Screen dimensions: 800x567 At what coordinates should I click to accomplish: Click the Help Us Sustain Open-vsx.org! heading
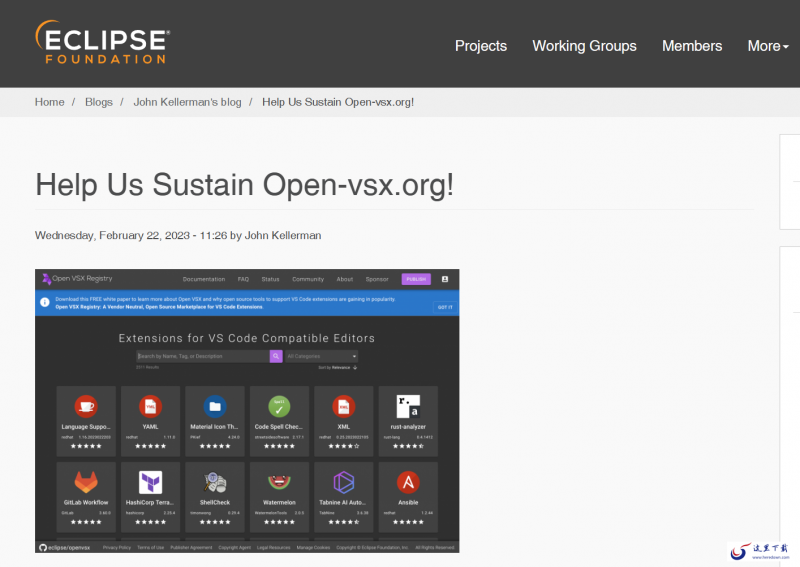coord(244,185)
